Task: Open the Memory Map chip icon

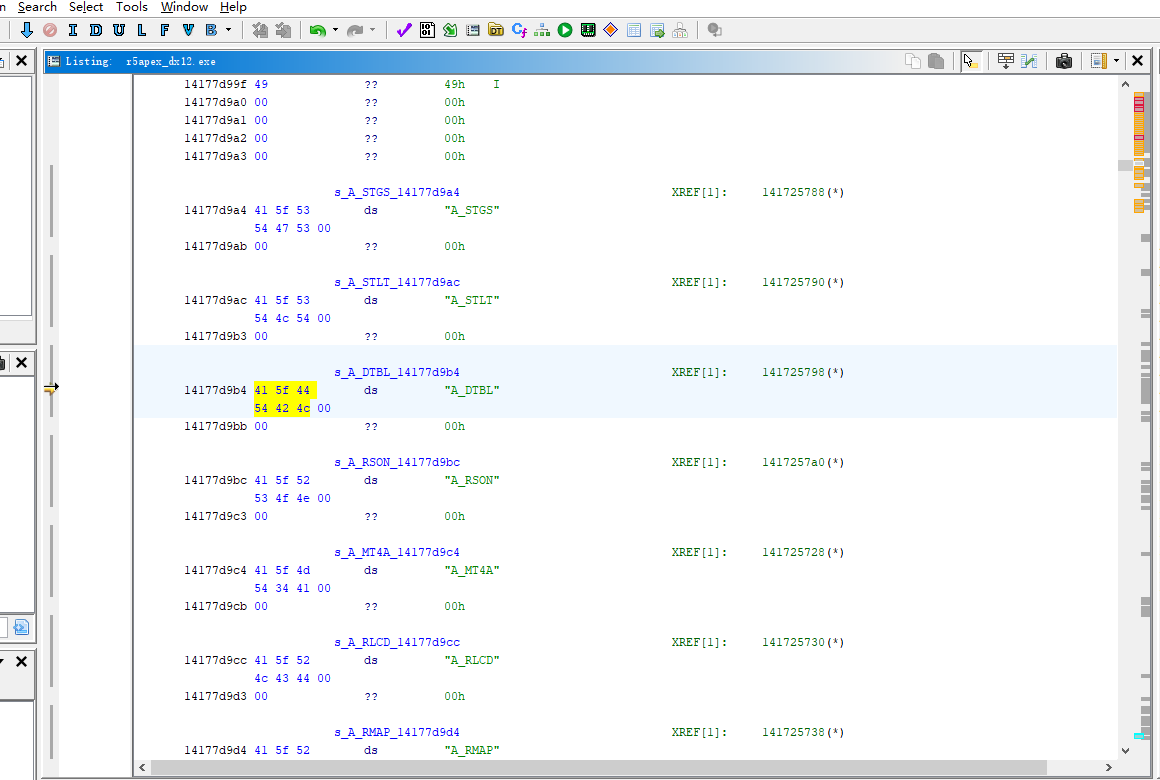Action: (588, 30)
